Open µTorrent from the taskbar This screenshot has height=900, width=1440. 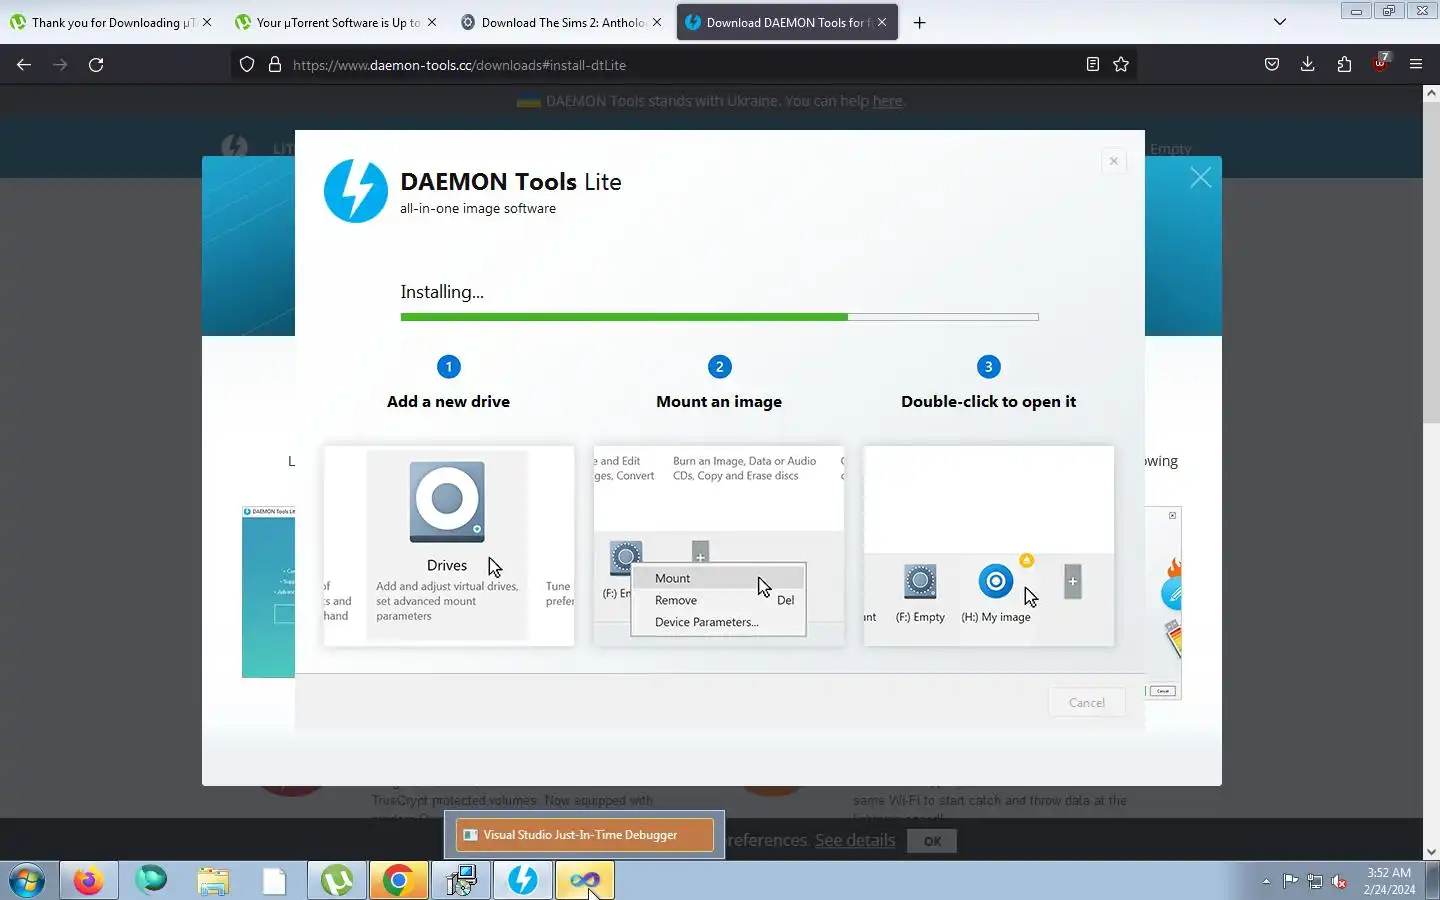[337, 881]
